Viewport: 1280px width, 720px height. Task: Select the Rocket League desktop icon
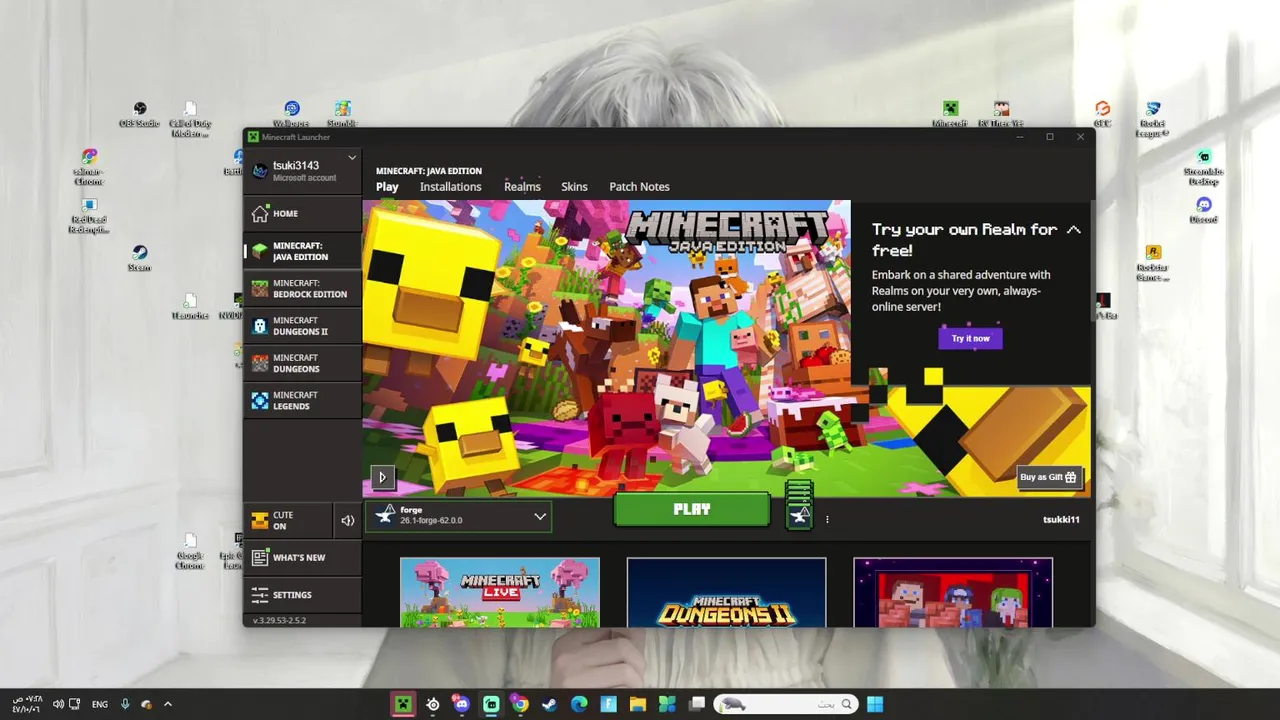coord(1153,119)
